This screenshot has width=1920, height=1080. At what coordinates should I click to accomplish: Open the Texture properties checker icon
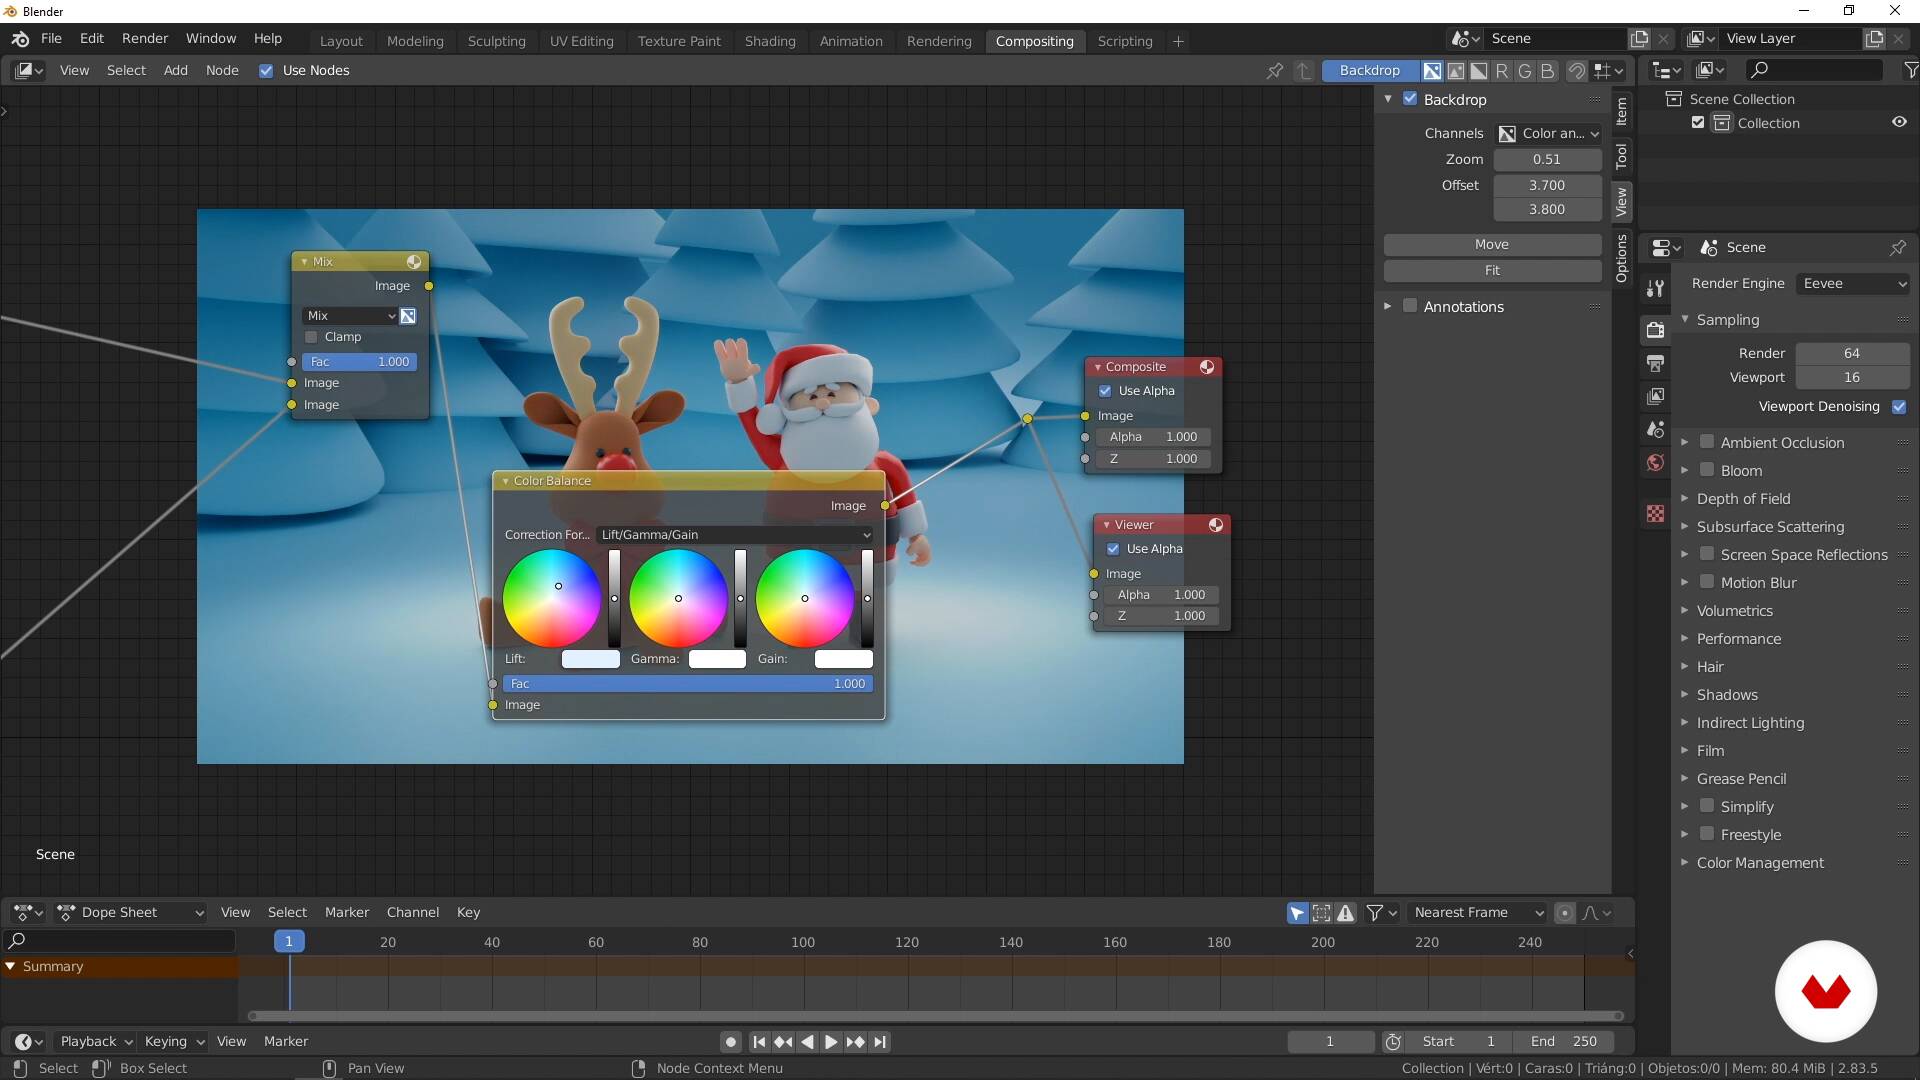(1655, 513)
